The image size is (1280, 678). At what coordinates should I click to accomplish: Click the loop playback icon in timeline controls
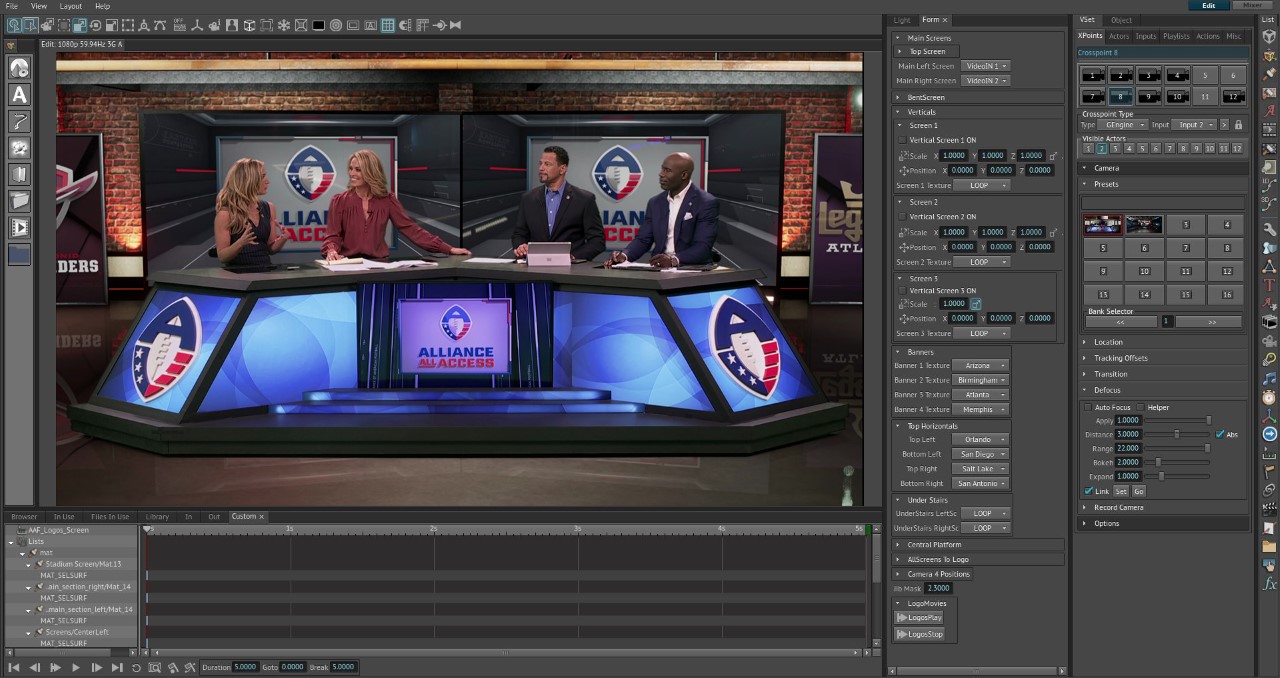tap(136, 667)
